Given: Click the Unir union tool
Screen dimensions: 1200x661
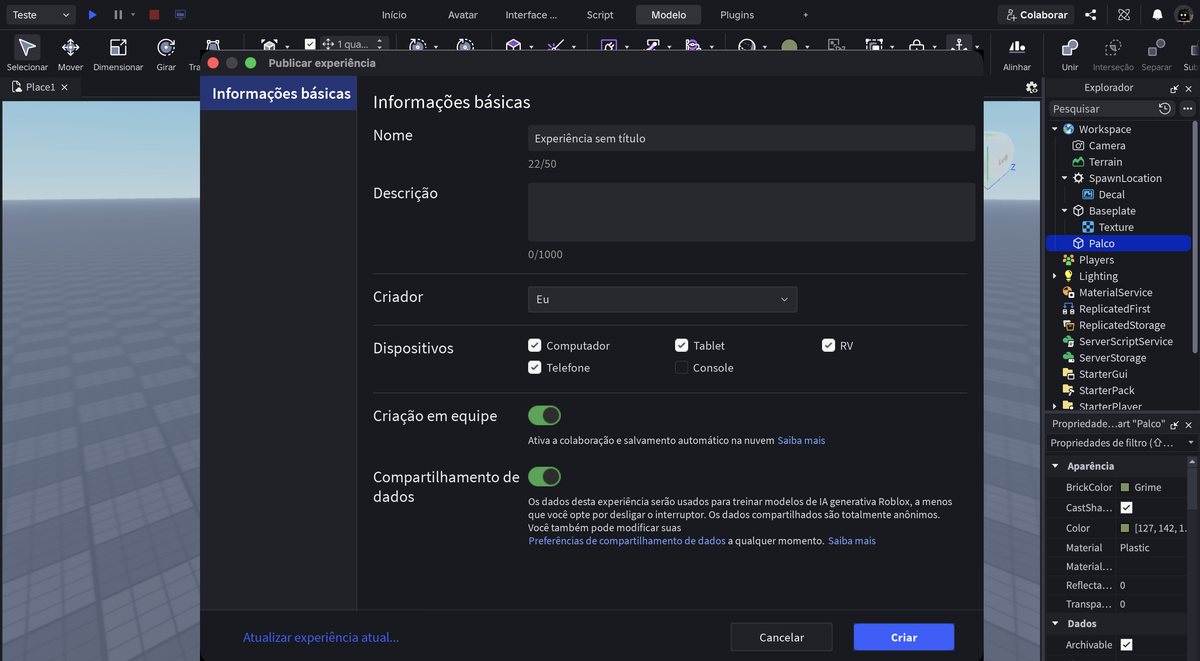Looking at the screenshot, I should pos(1070,54).
